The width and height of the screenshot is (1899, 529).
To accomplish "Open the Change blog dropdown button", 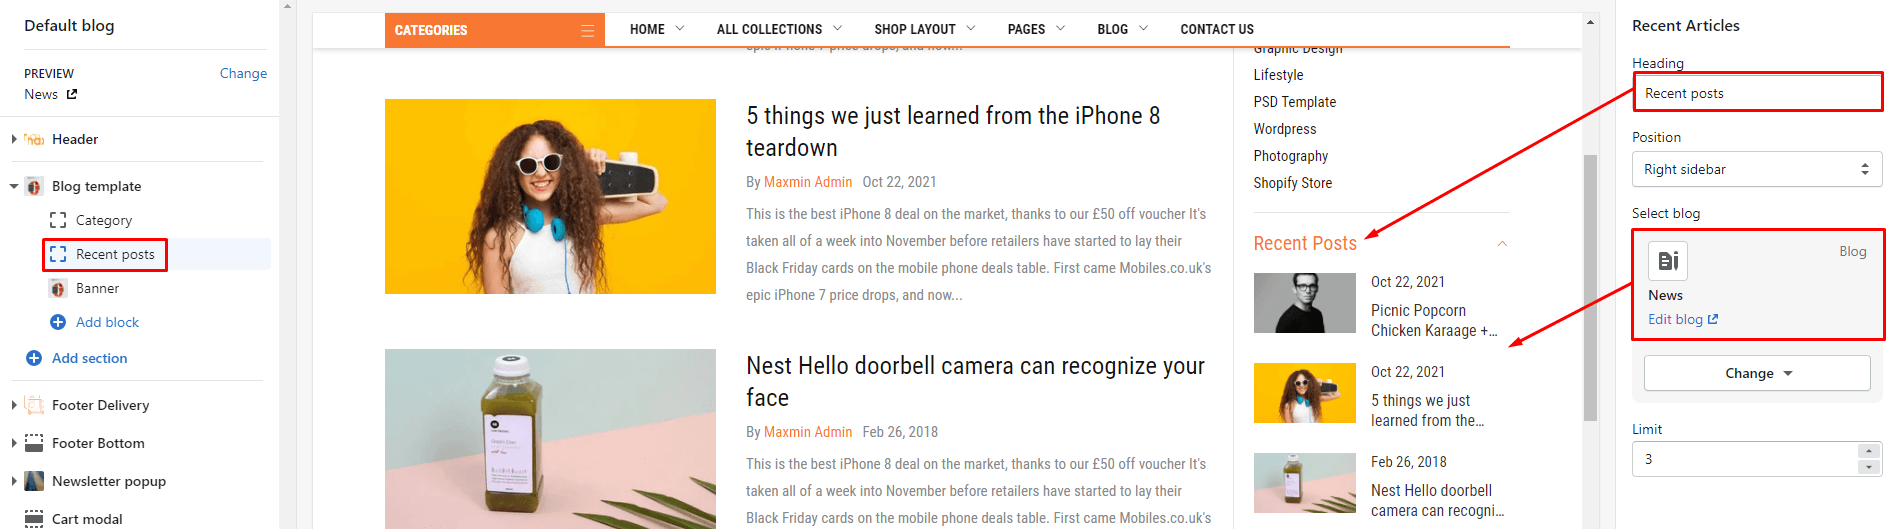I will tap(1757, 373).
